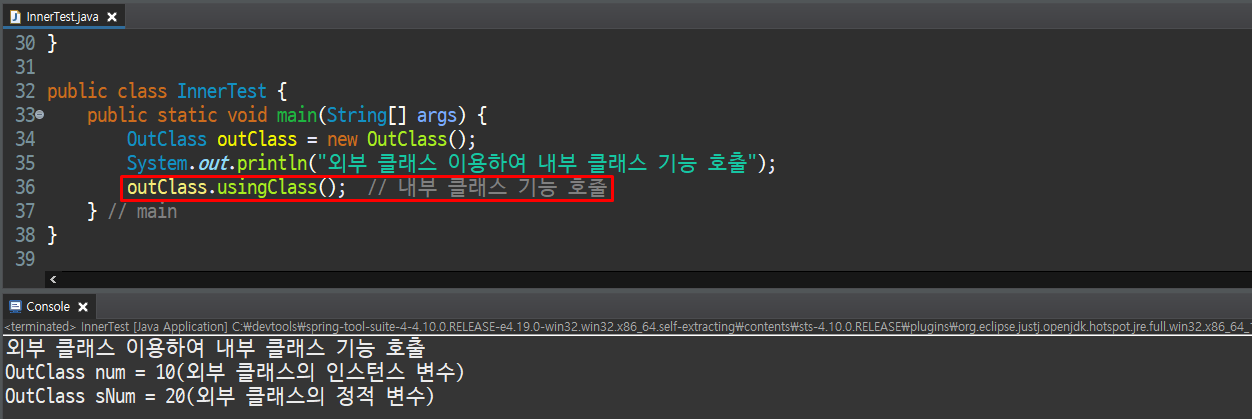The image size is (1252, 419).
Task: Select the InnerTest.java editor tab
Action: [62, 17]
